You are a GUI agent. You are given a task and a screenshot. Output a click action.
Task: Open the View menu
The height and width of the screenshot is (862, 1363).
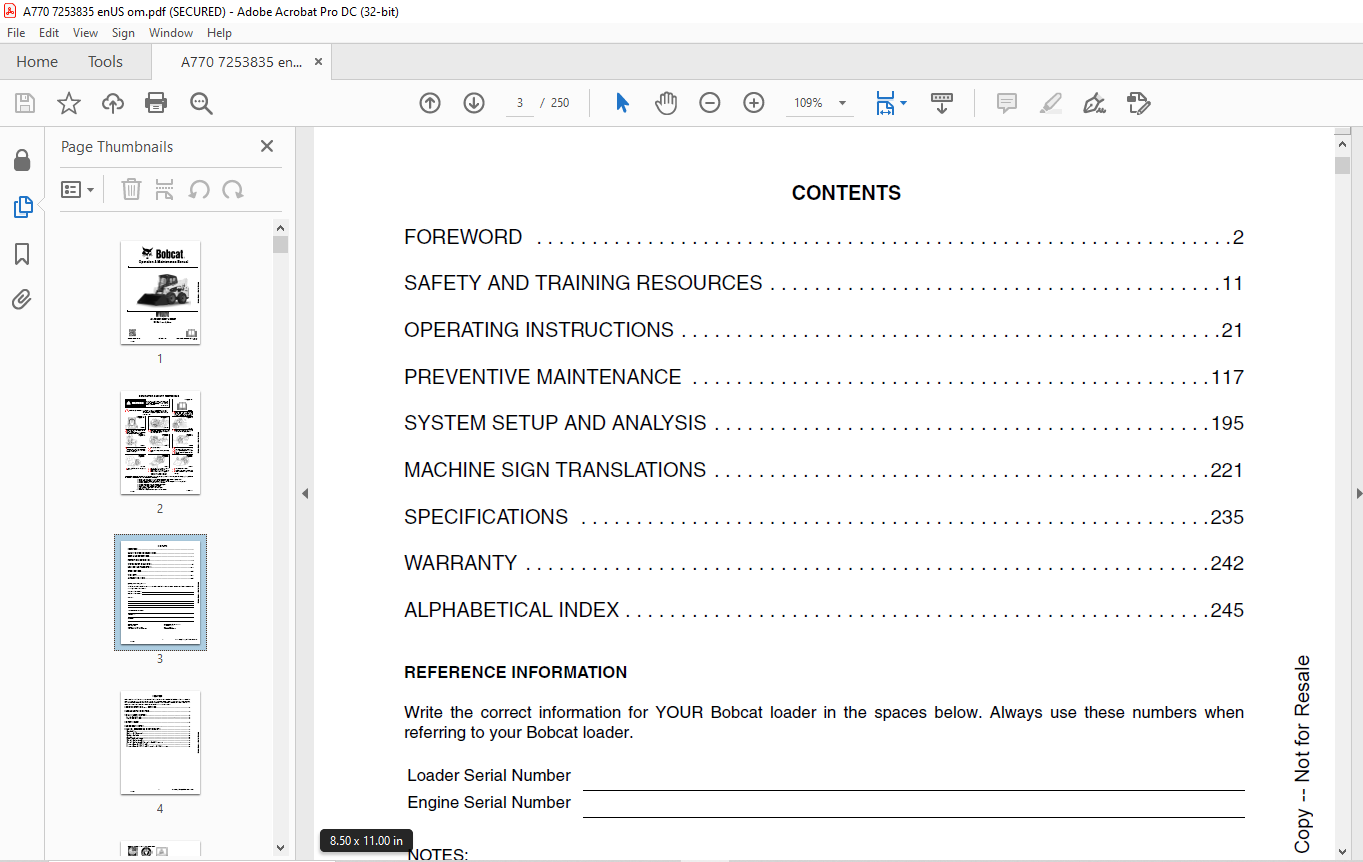pos(86,33)
